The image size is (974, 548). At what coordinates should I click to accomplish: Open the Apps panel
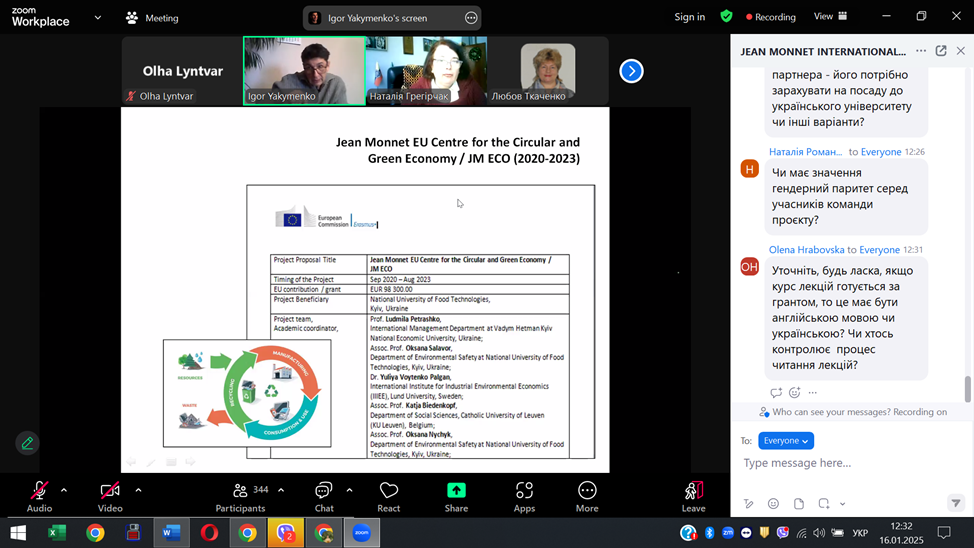[524, 491]
